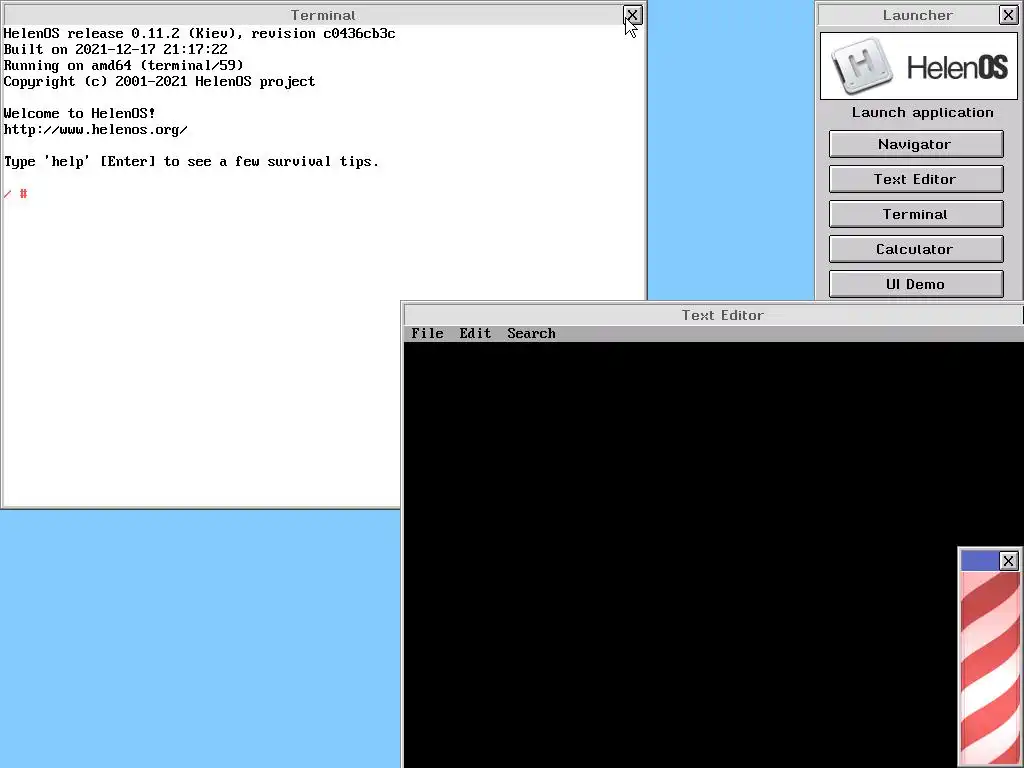Image resolution: width=1024 pixels, height=768 pixels.
Task: Close the Terminal window
Action: point(632,14)
